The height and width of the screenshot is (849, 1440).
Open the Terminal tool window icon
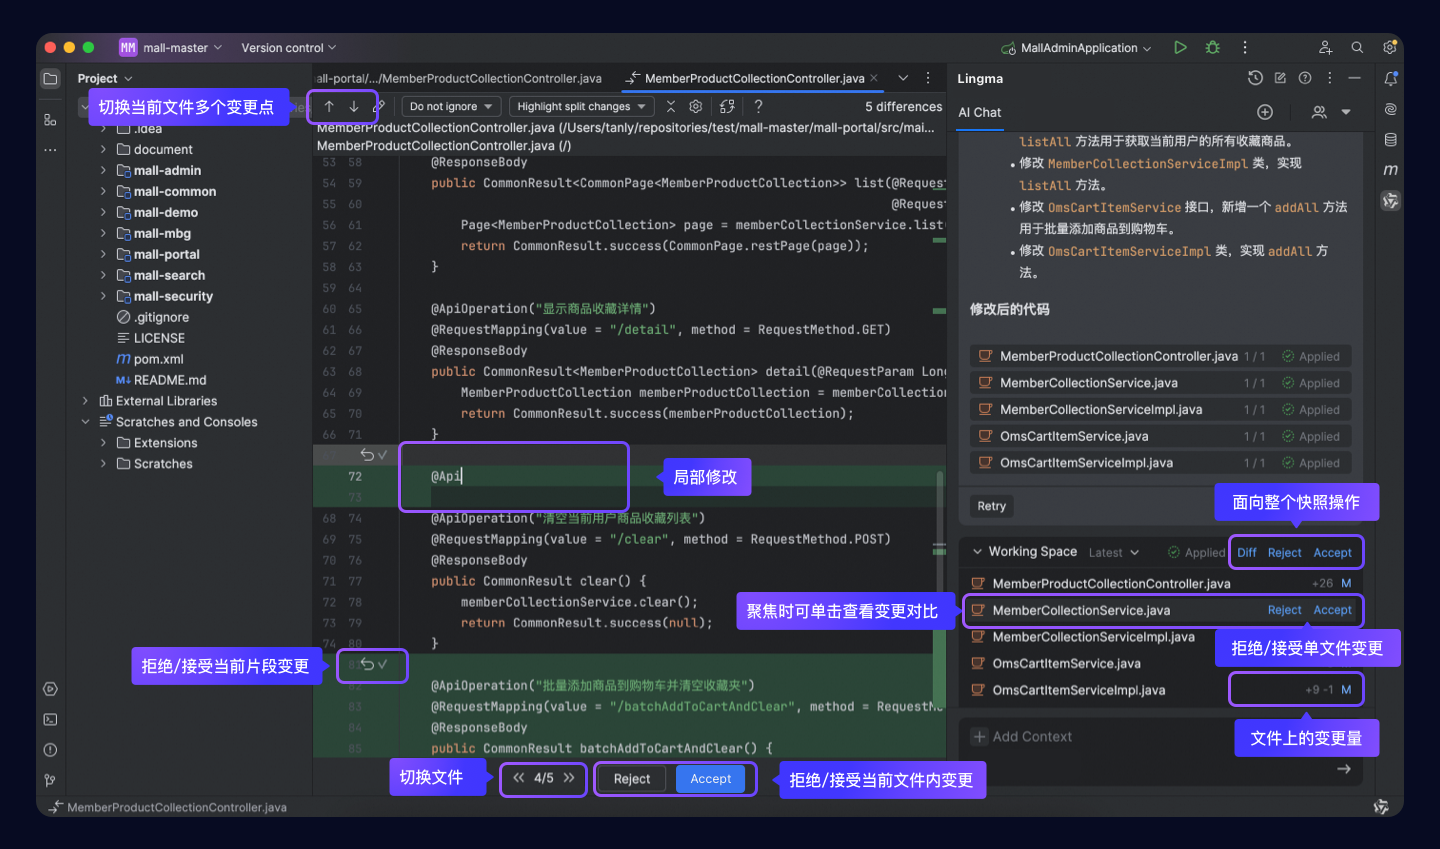pos(50,720)
